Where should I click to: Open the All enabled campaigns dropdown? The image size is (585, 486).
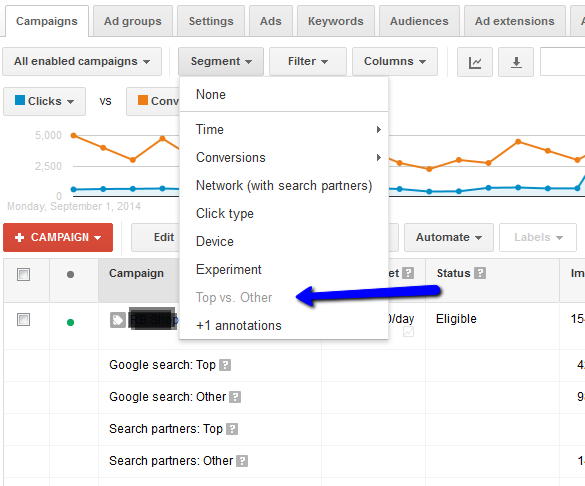pyautogui.click(x=82, y=62)
